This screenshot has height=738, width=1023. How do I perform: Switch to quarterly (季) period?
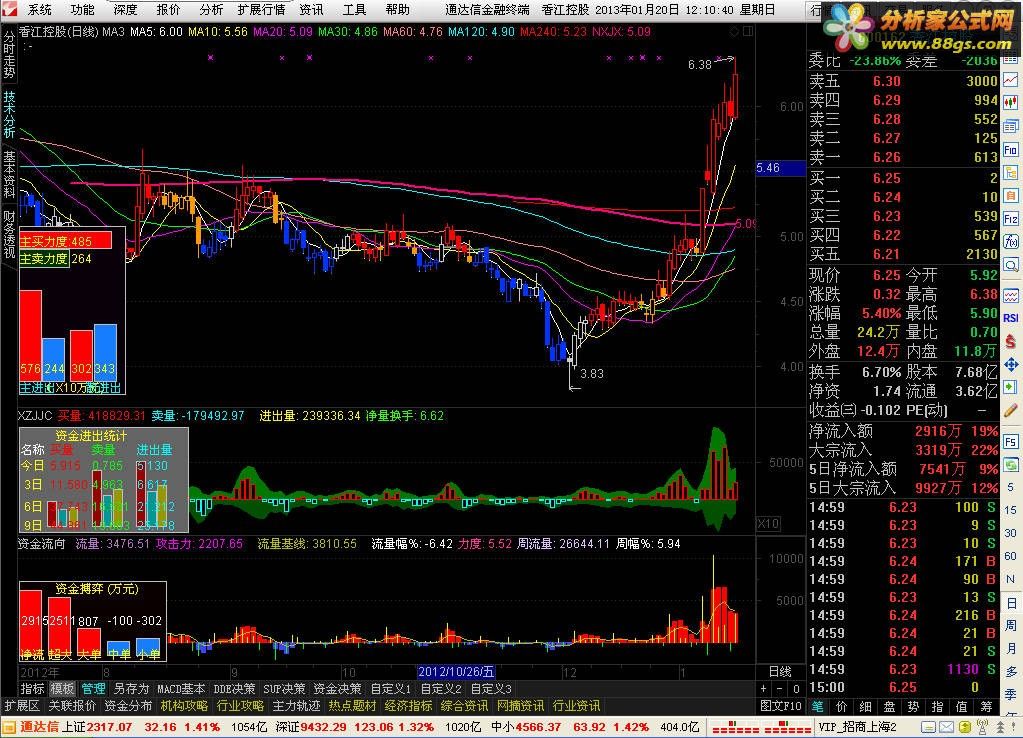pos(1011,694)
